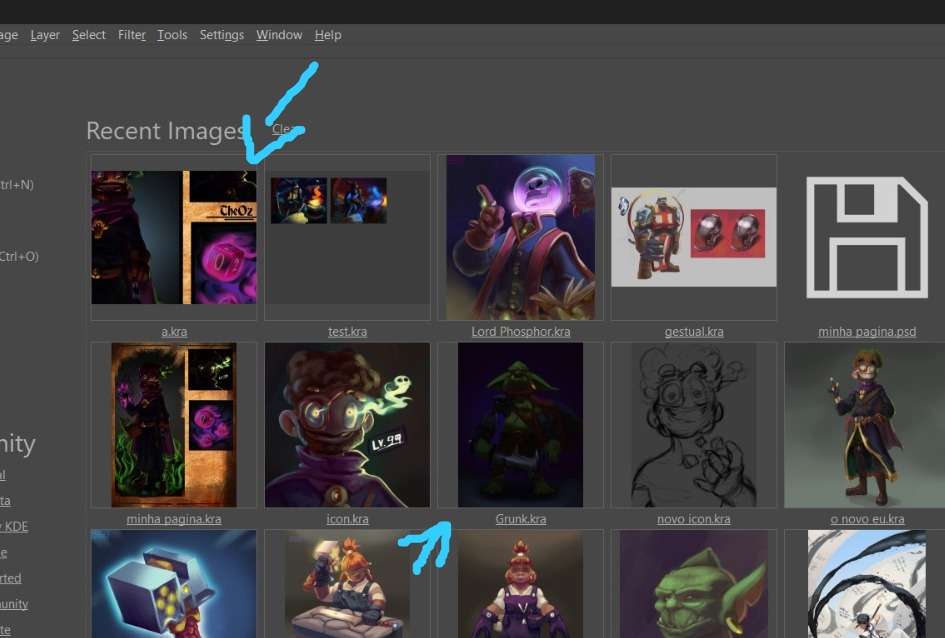Click the icon.kra file name link
This screenshot has height=638, width=945.
pos(347,519)
